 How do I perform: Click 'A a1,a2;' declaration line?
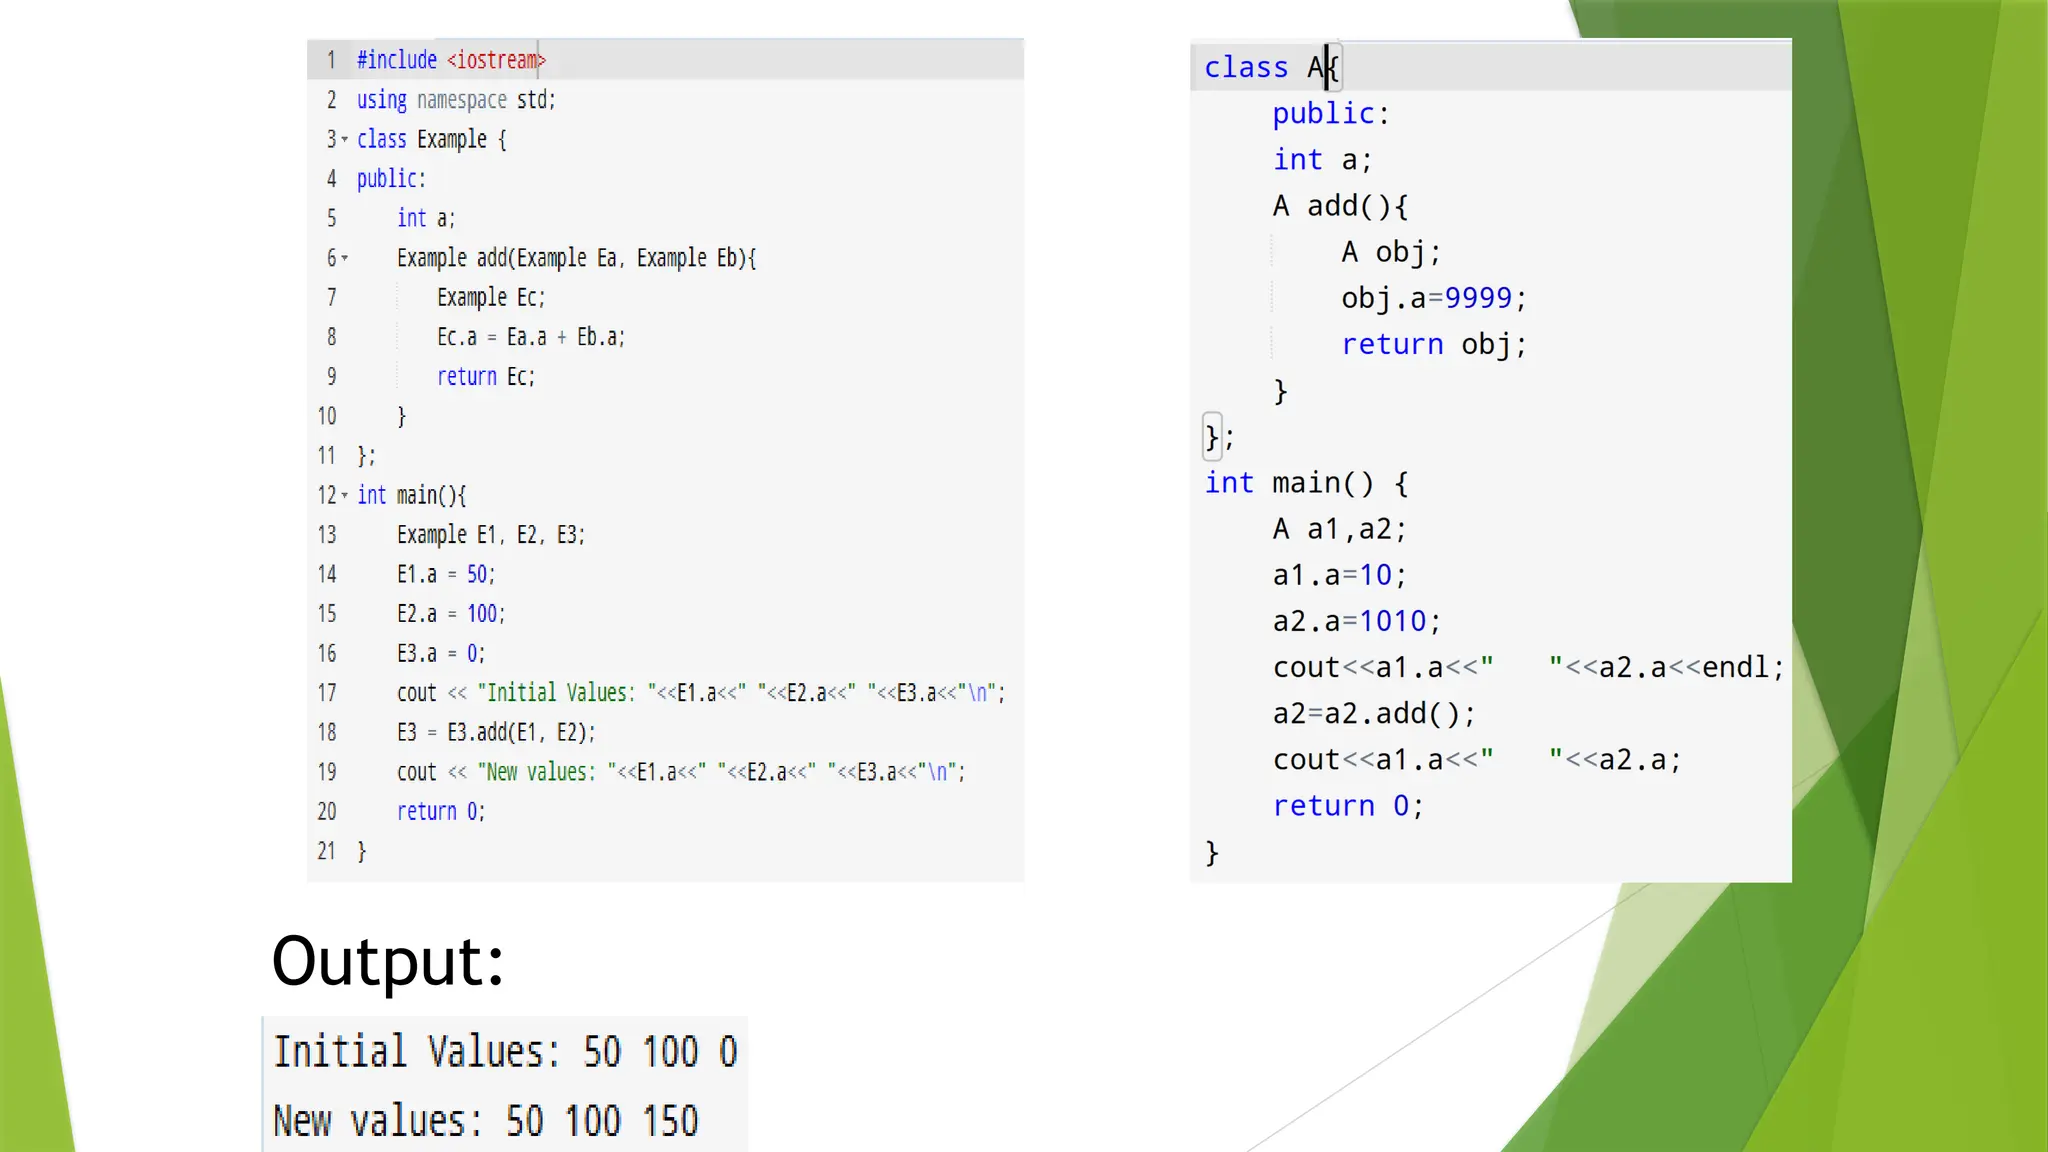pyautogui.click(x=1339, y=529)
